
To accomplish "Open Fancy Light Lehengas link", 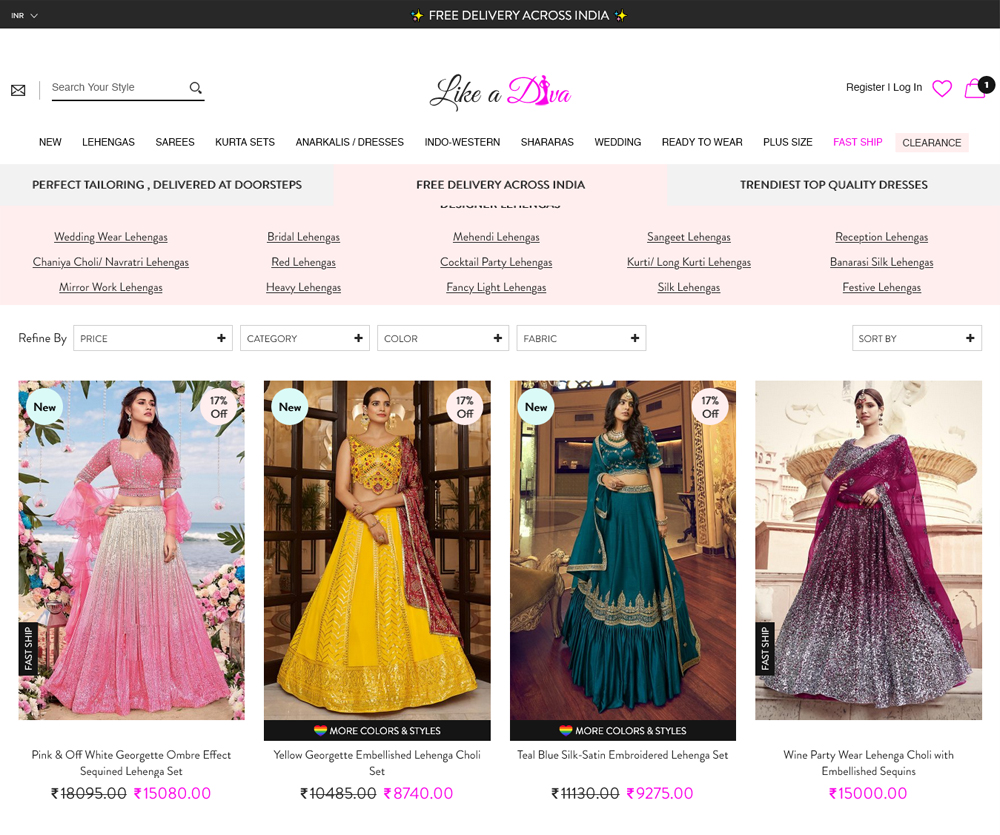I will click(496, 288).
